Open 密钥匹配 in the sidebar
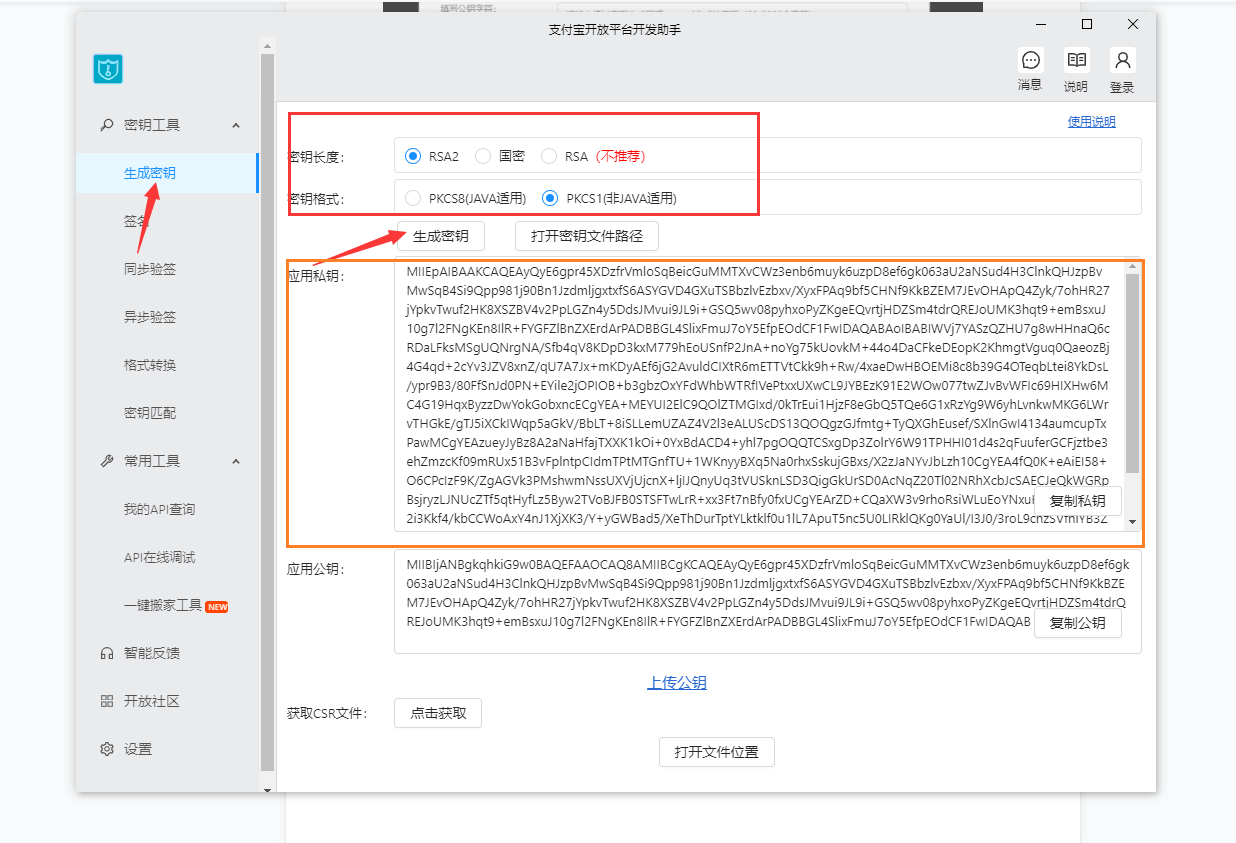Viewport: 1236px width, 843px height. pos(150,413)
